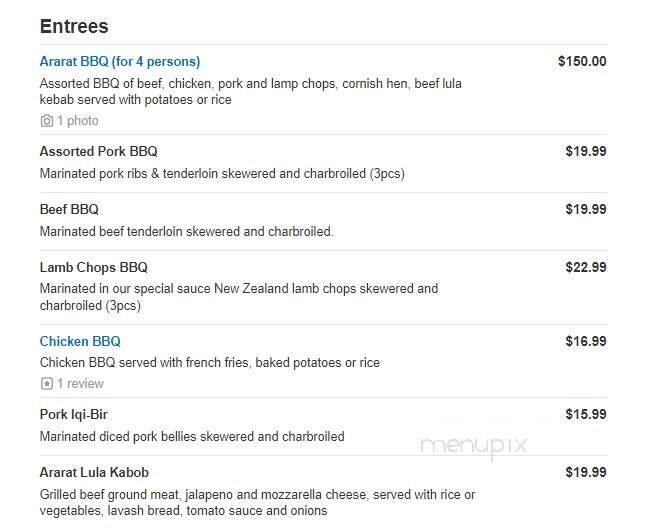This screenshot has height=528, width=653.
Task: Click the Lamb Chops BBQ item title
Action: [x=93, y=267]
